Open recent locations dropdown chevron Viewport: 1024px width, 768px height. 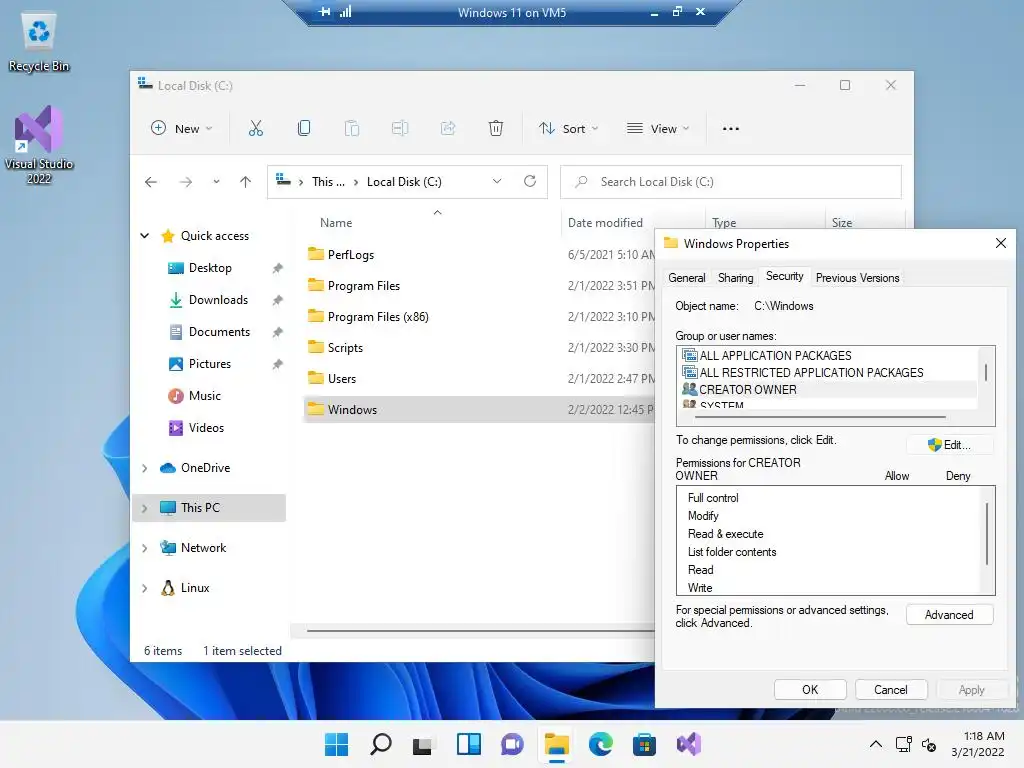point(216,182)
